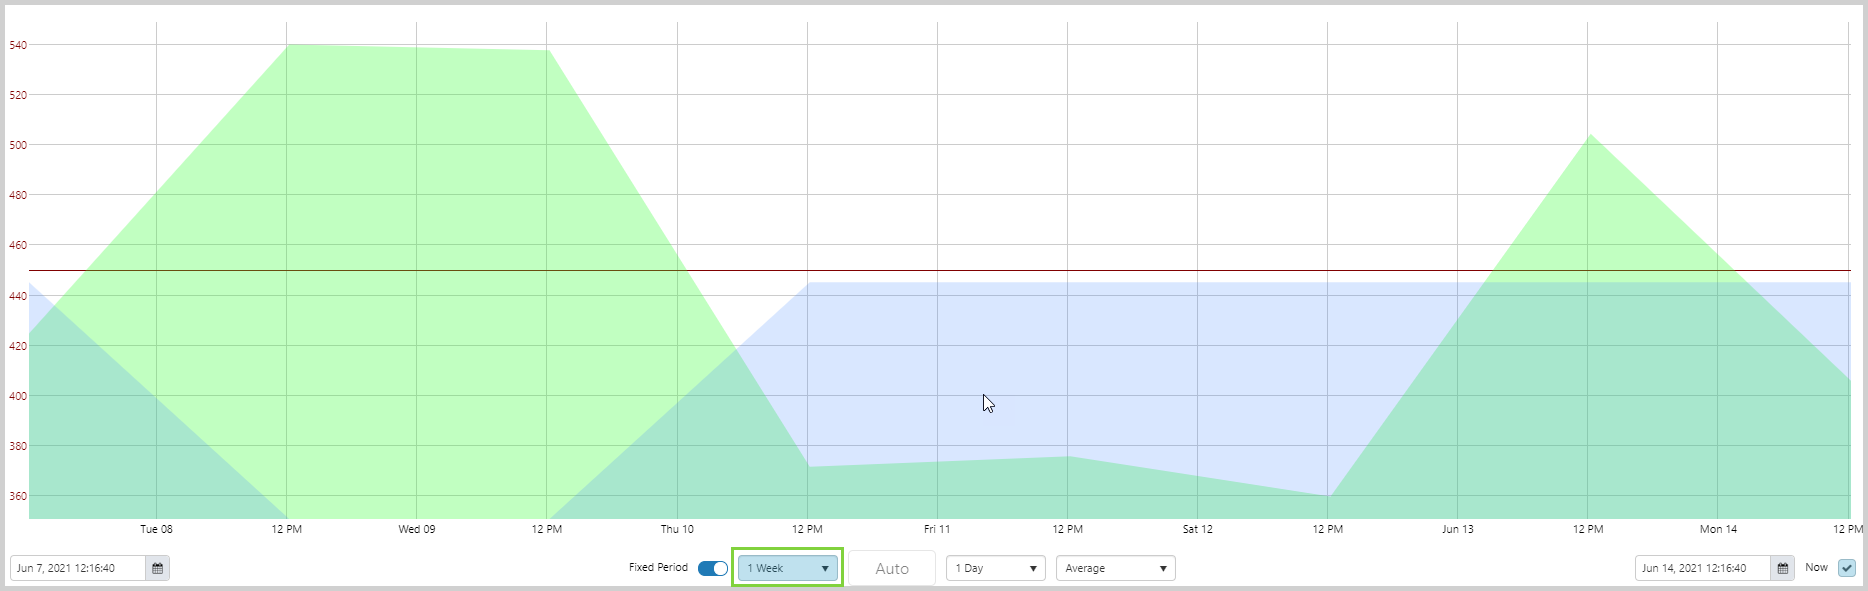The width and height of the screenshot is (1868, 591).
Task: Click the Now label
Action: (1816, 567)
